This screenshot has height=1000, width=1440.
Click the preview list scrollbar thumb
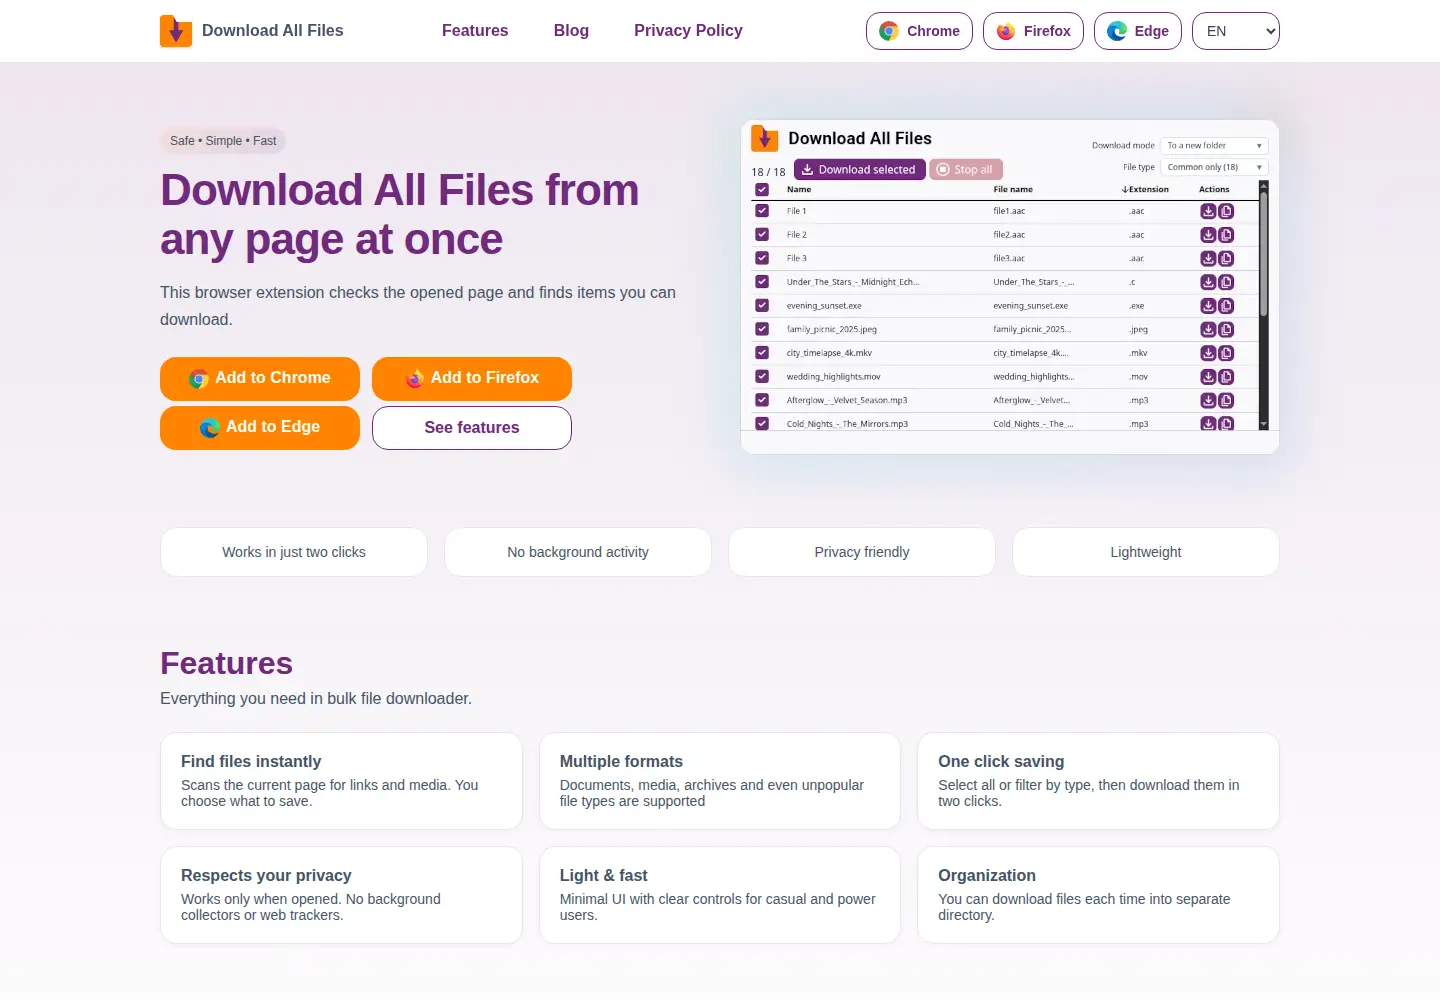coord(1264,254)
